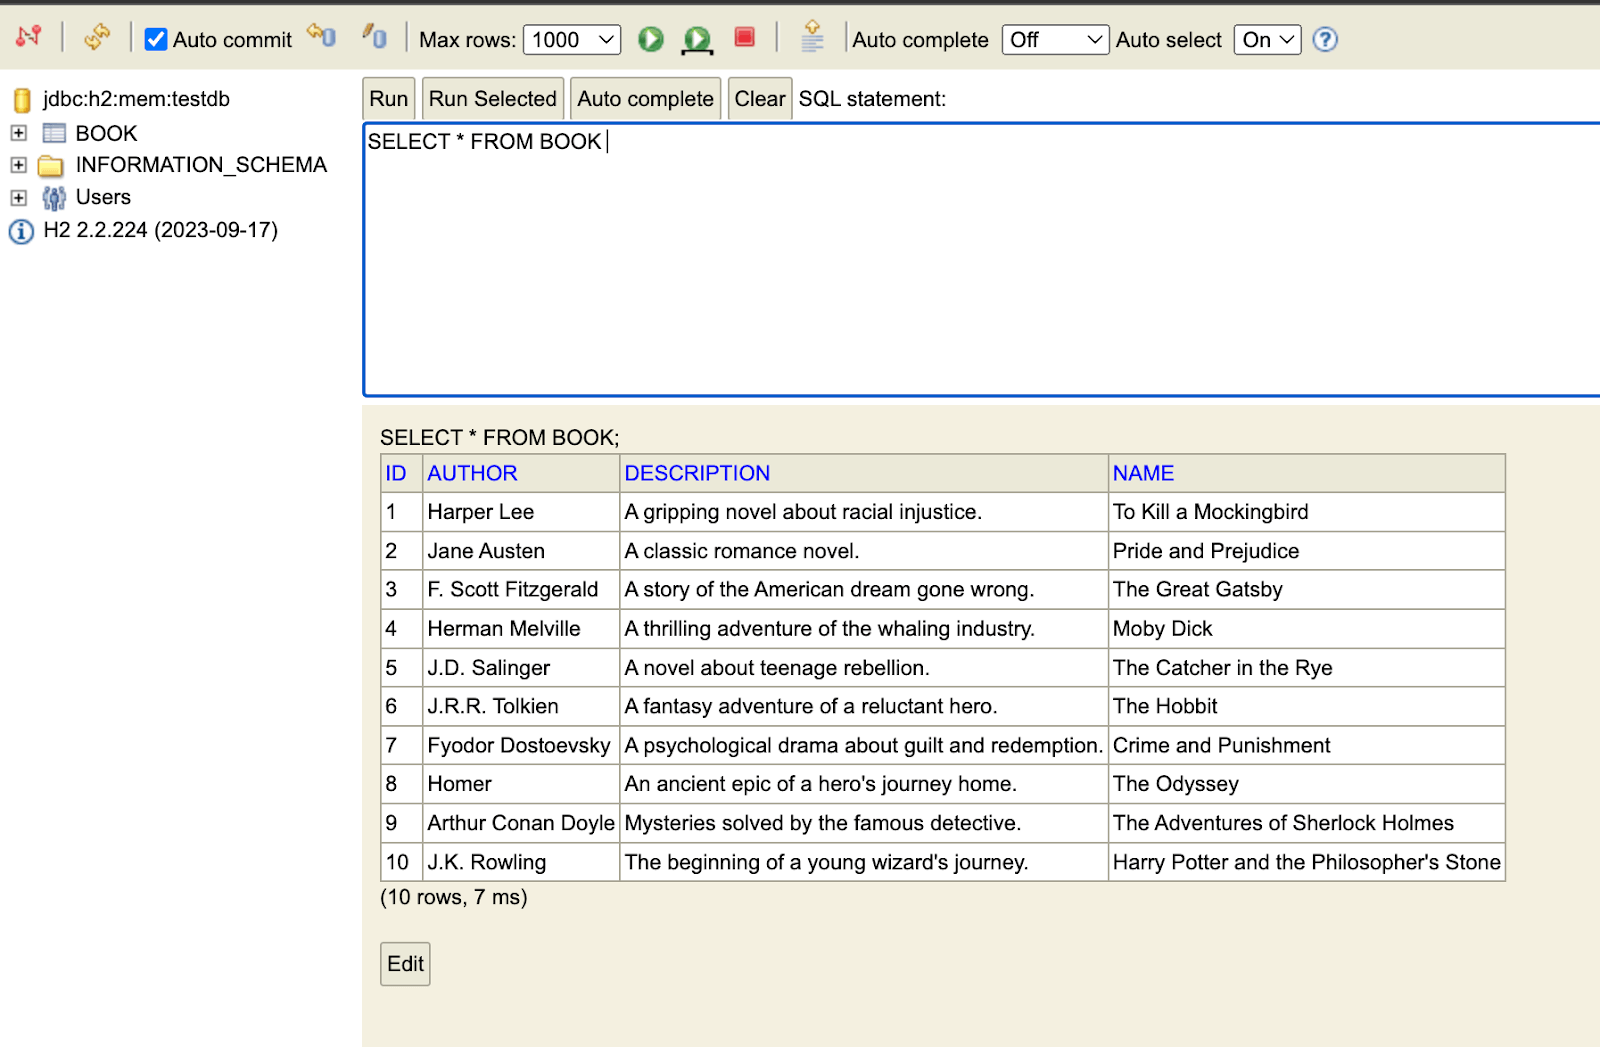Click the Crime and Punishment cell
Screen dimensions: 1600x1047
click(x=1306, y=745)
